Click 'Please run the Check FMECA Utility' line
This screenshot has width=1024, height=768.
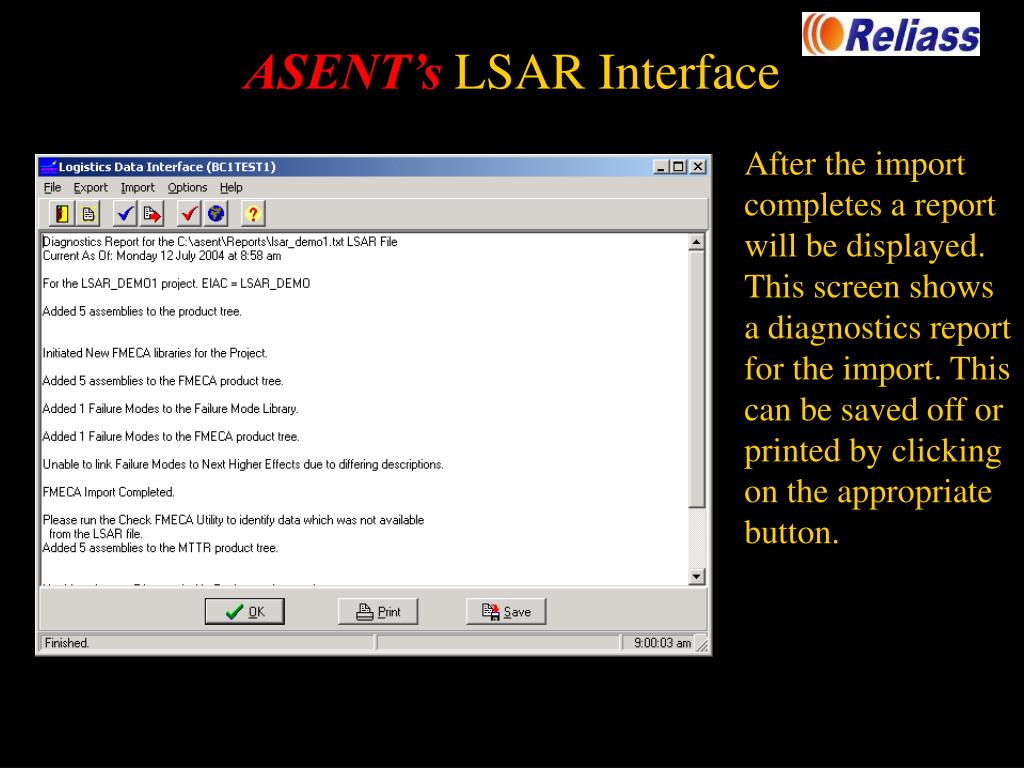pyautogui.click(x=233, y=520)
